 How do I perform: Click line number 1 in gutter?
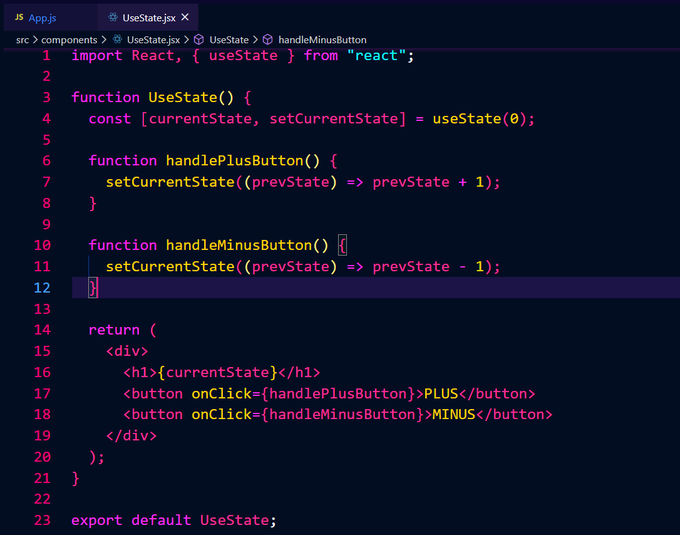point(46,55)
